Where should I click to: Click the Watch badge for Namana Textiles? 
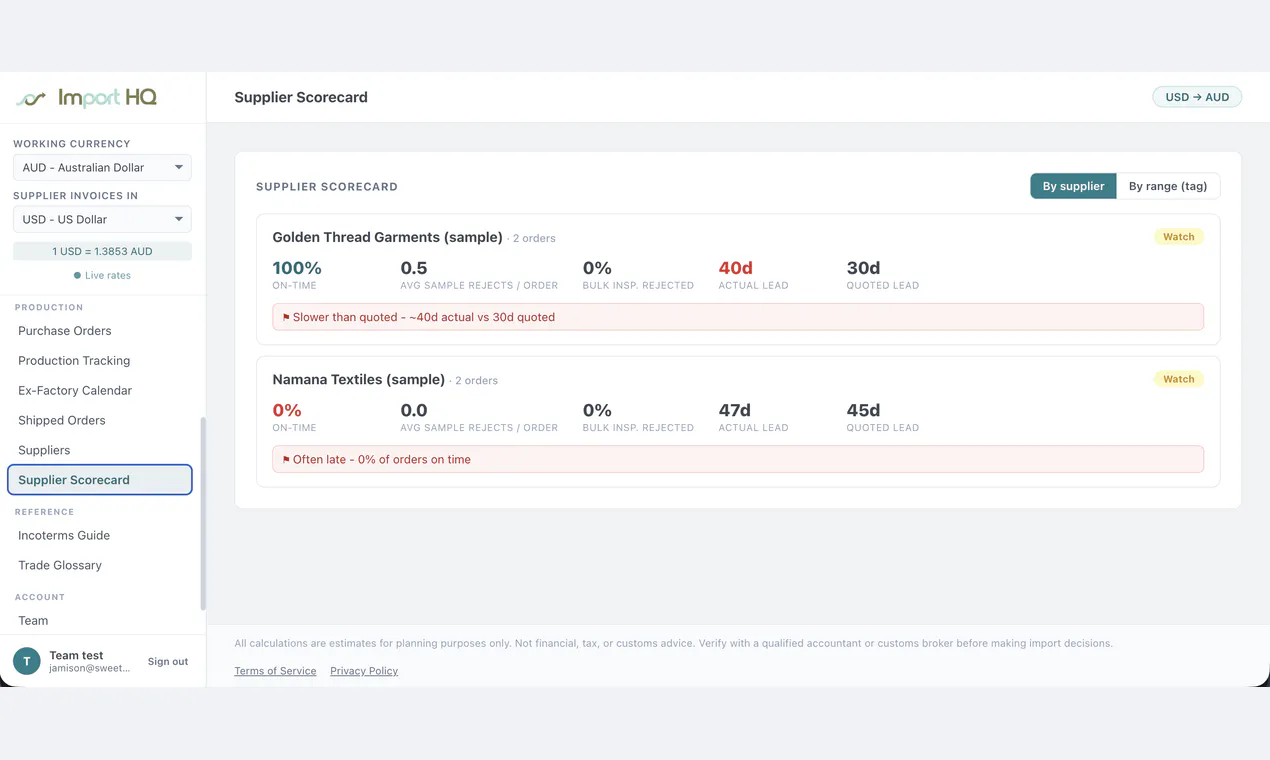(1178, 379)
